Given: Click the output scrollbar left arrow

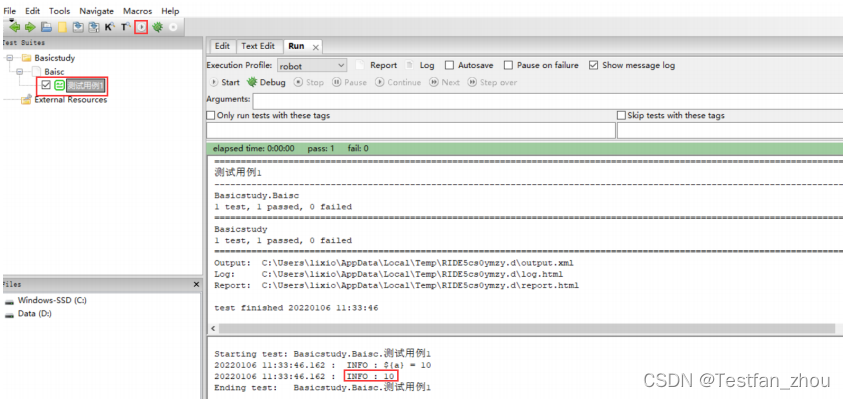Looking at the screenshot, I should point(213,328).
